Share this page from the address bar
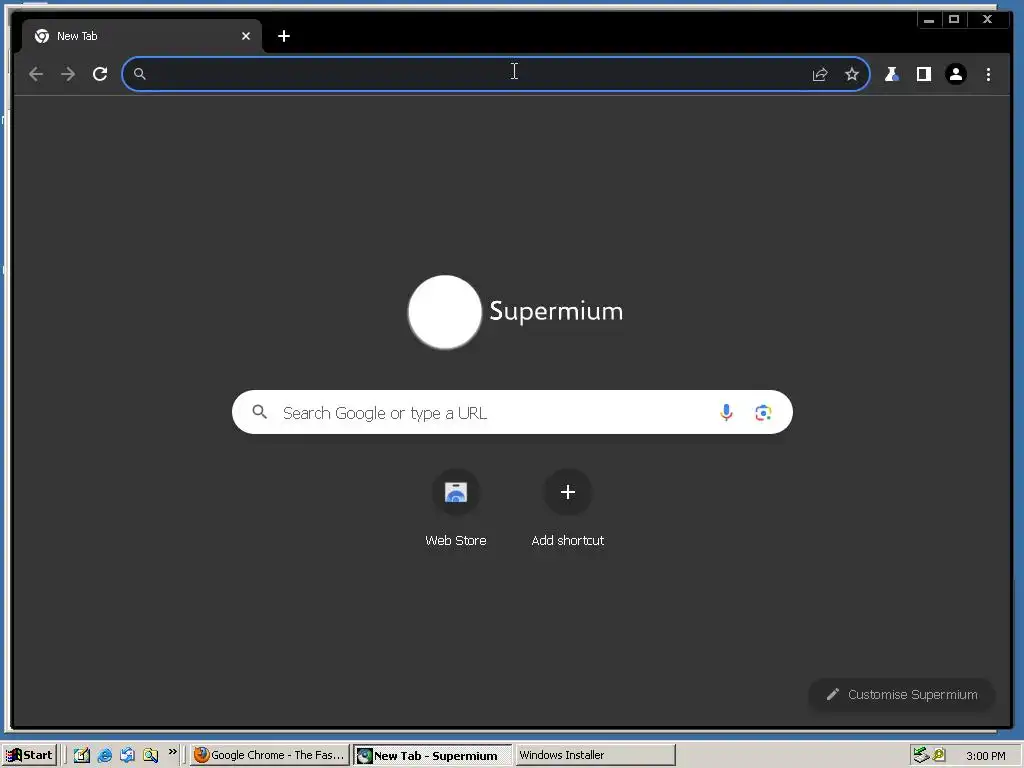This screenshot has height=768, width=1024. pos(820,74)
